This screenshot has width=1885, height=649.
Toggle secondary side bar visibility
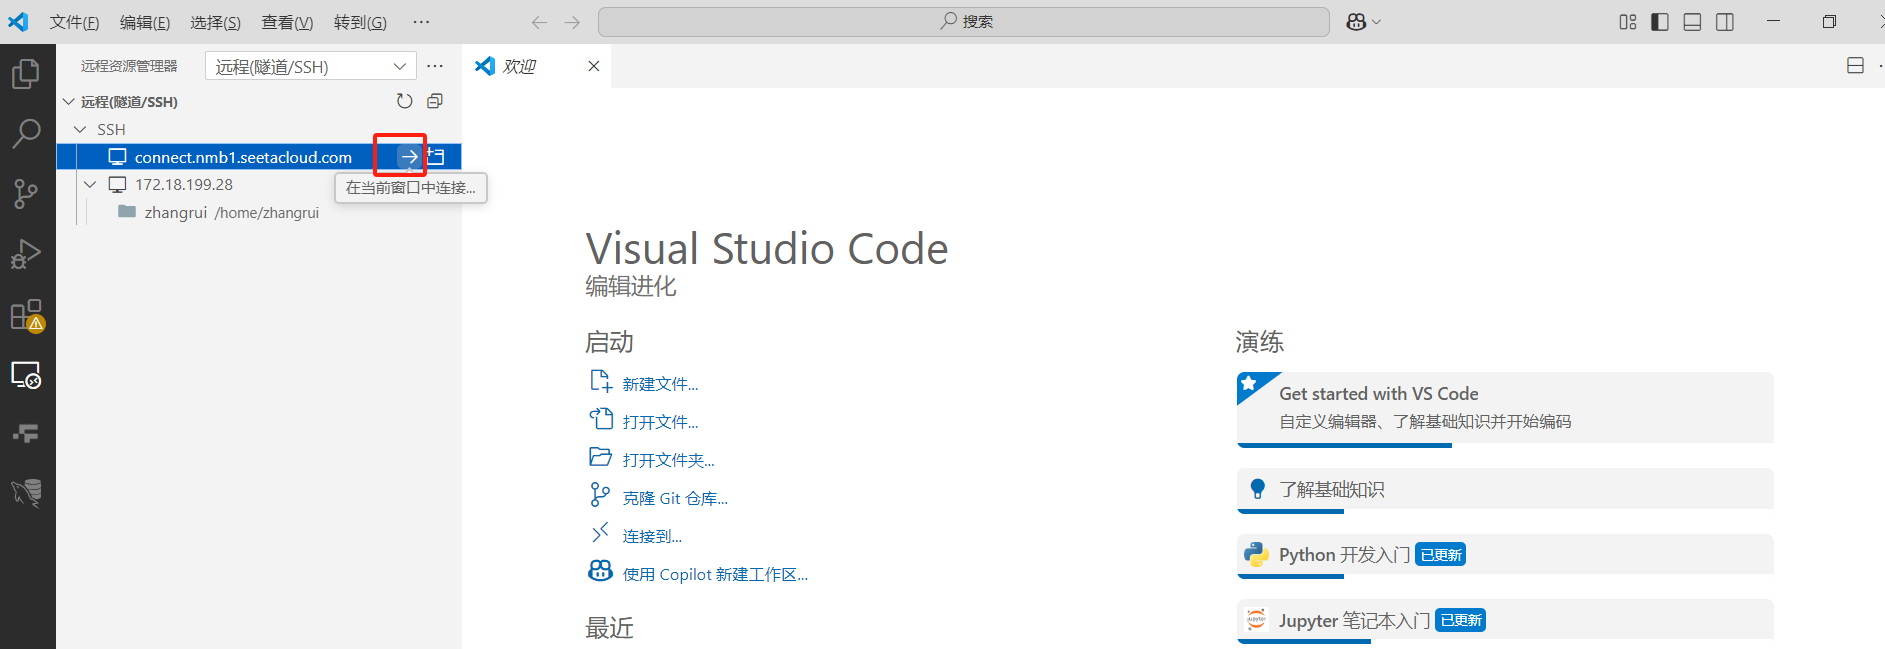tap(1725, 22)
